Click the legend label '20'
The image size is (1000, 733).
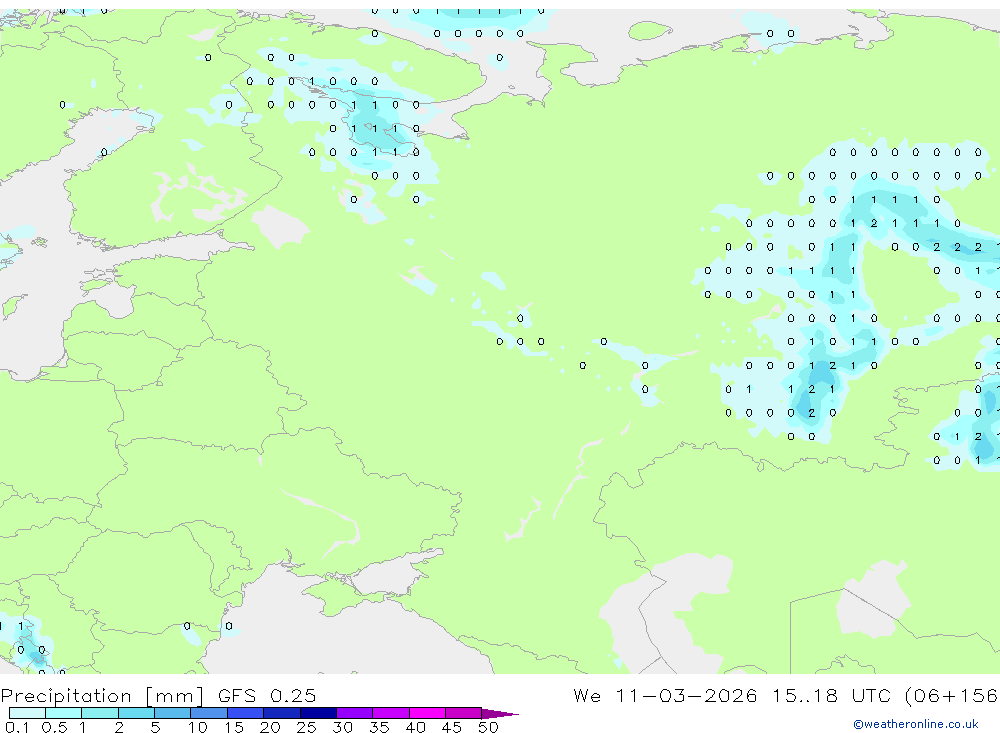pos(270,727)
